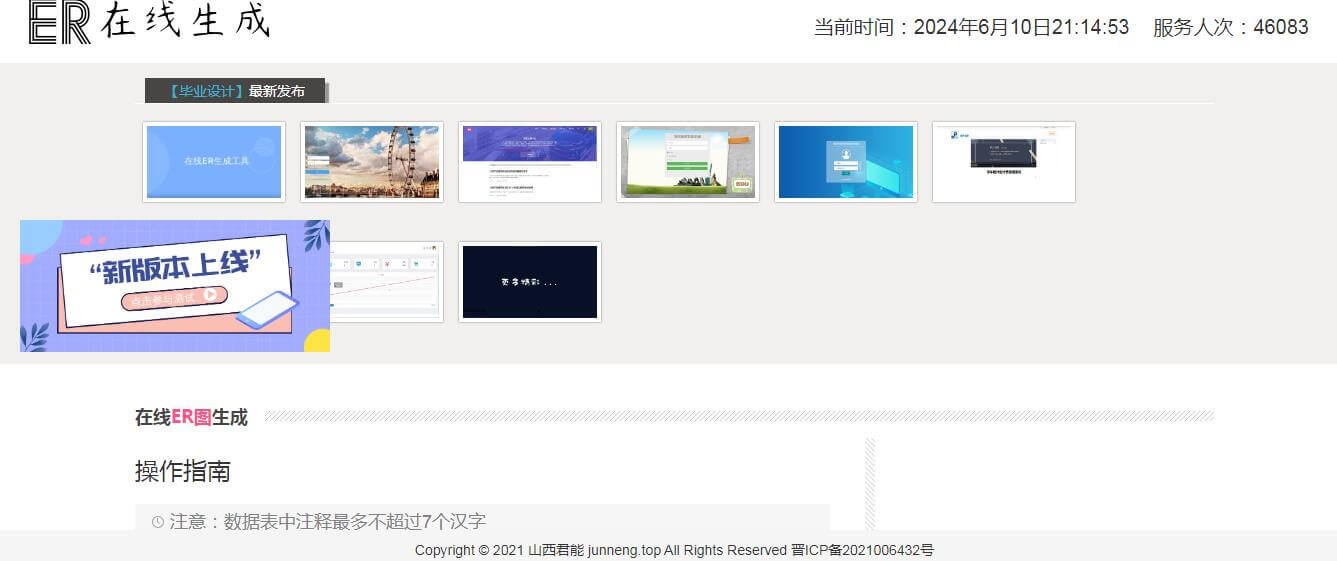
Task: Click the clock icon beside the 注意 note
Action: (158, 522)
